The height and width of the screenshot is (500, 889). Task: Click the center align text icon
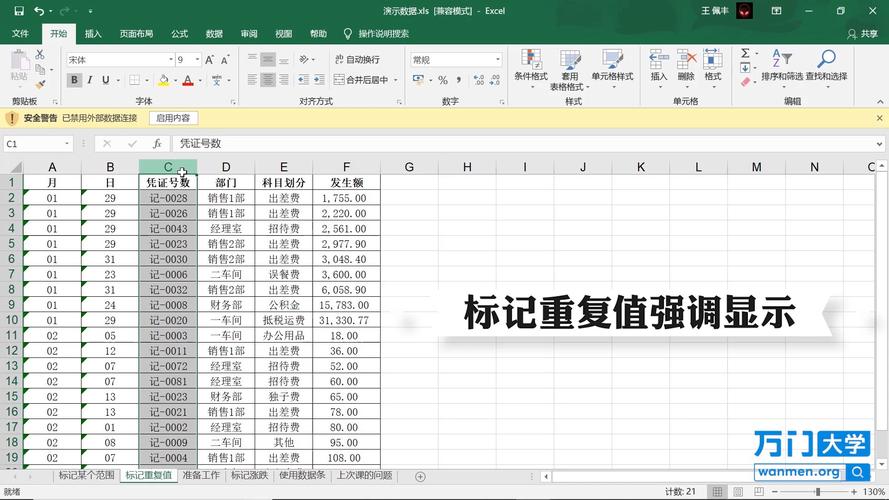coord(268,80)
